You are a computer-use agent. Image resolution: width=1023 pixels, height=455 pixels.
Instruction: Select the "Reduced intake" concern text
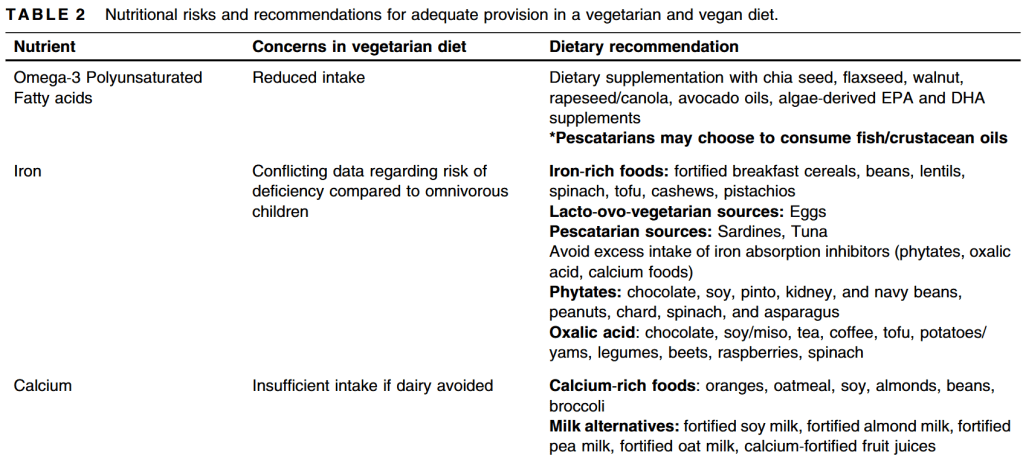coord(308,77)
